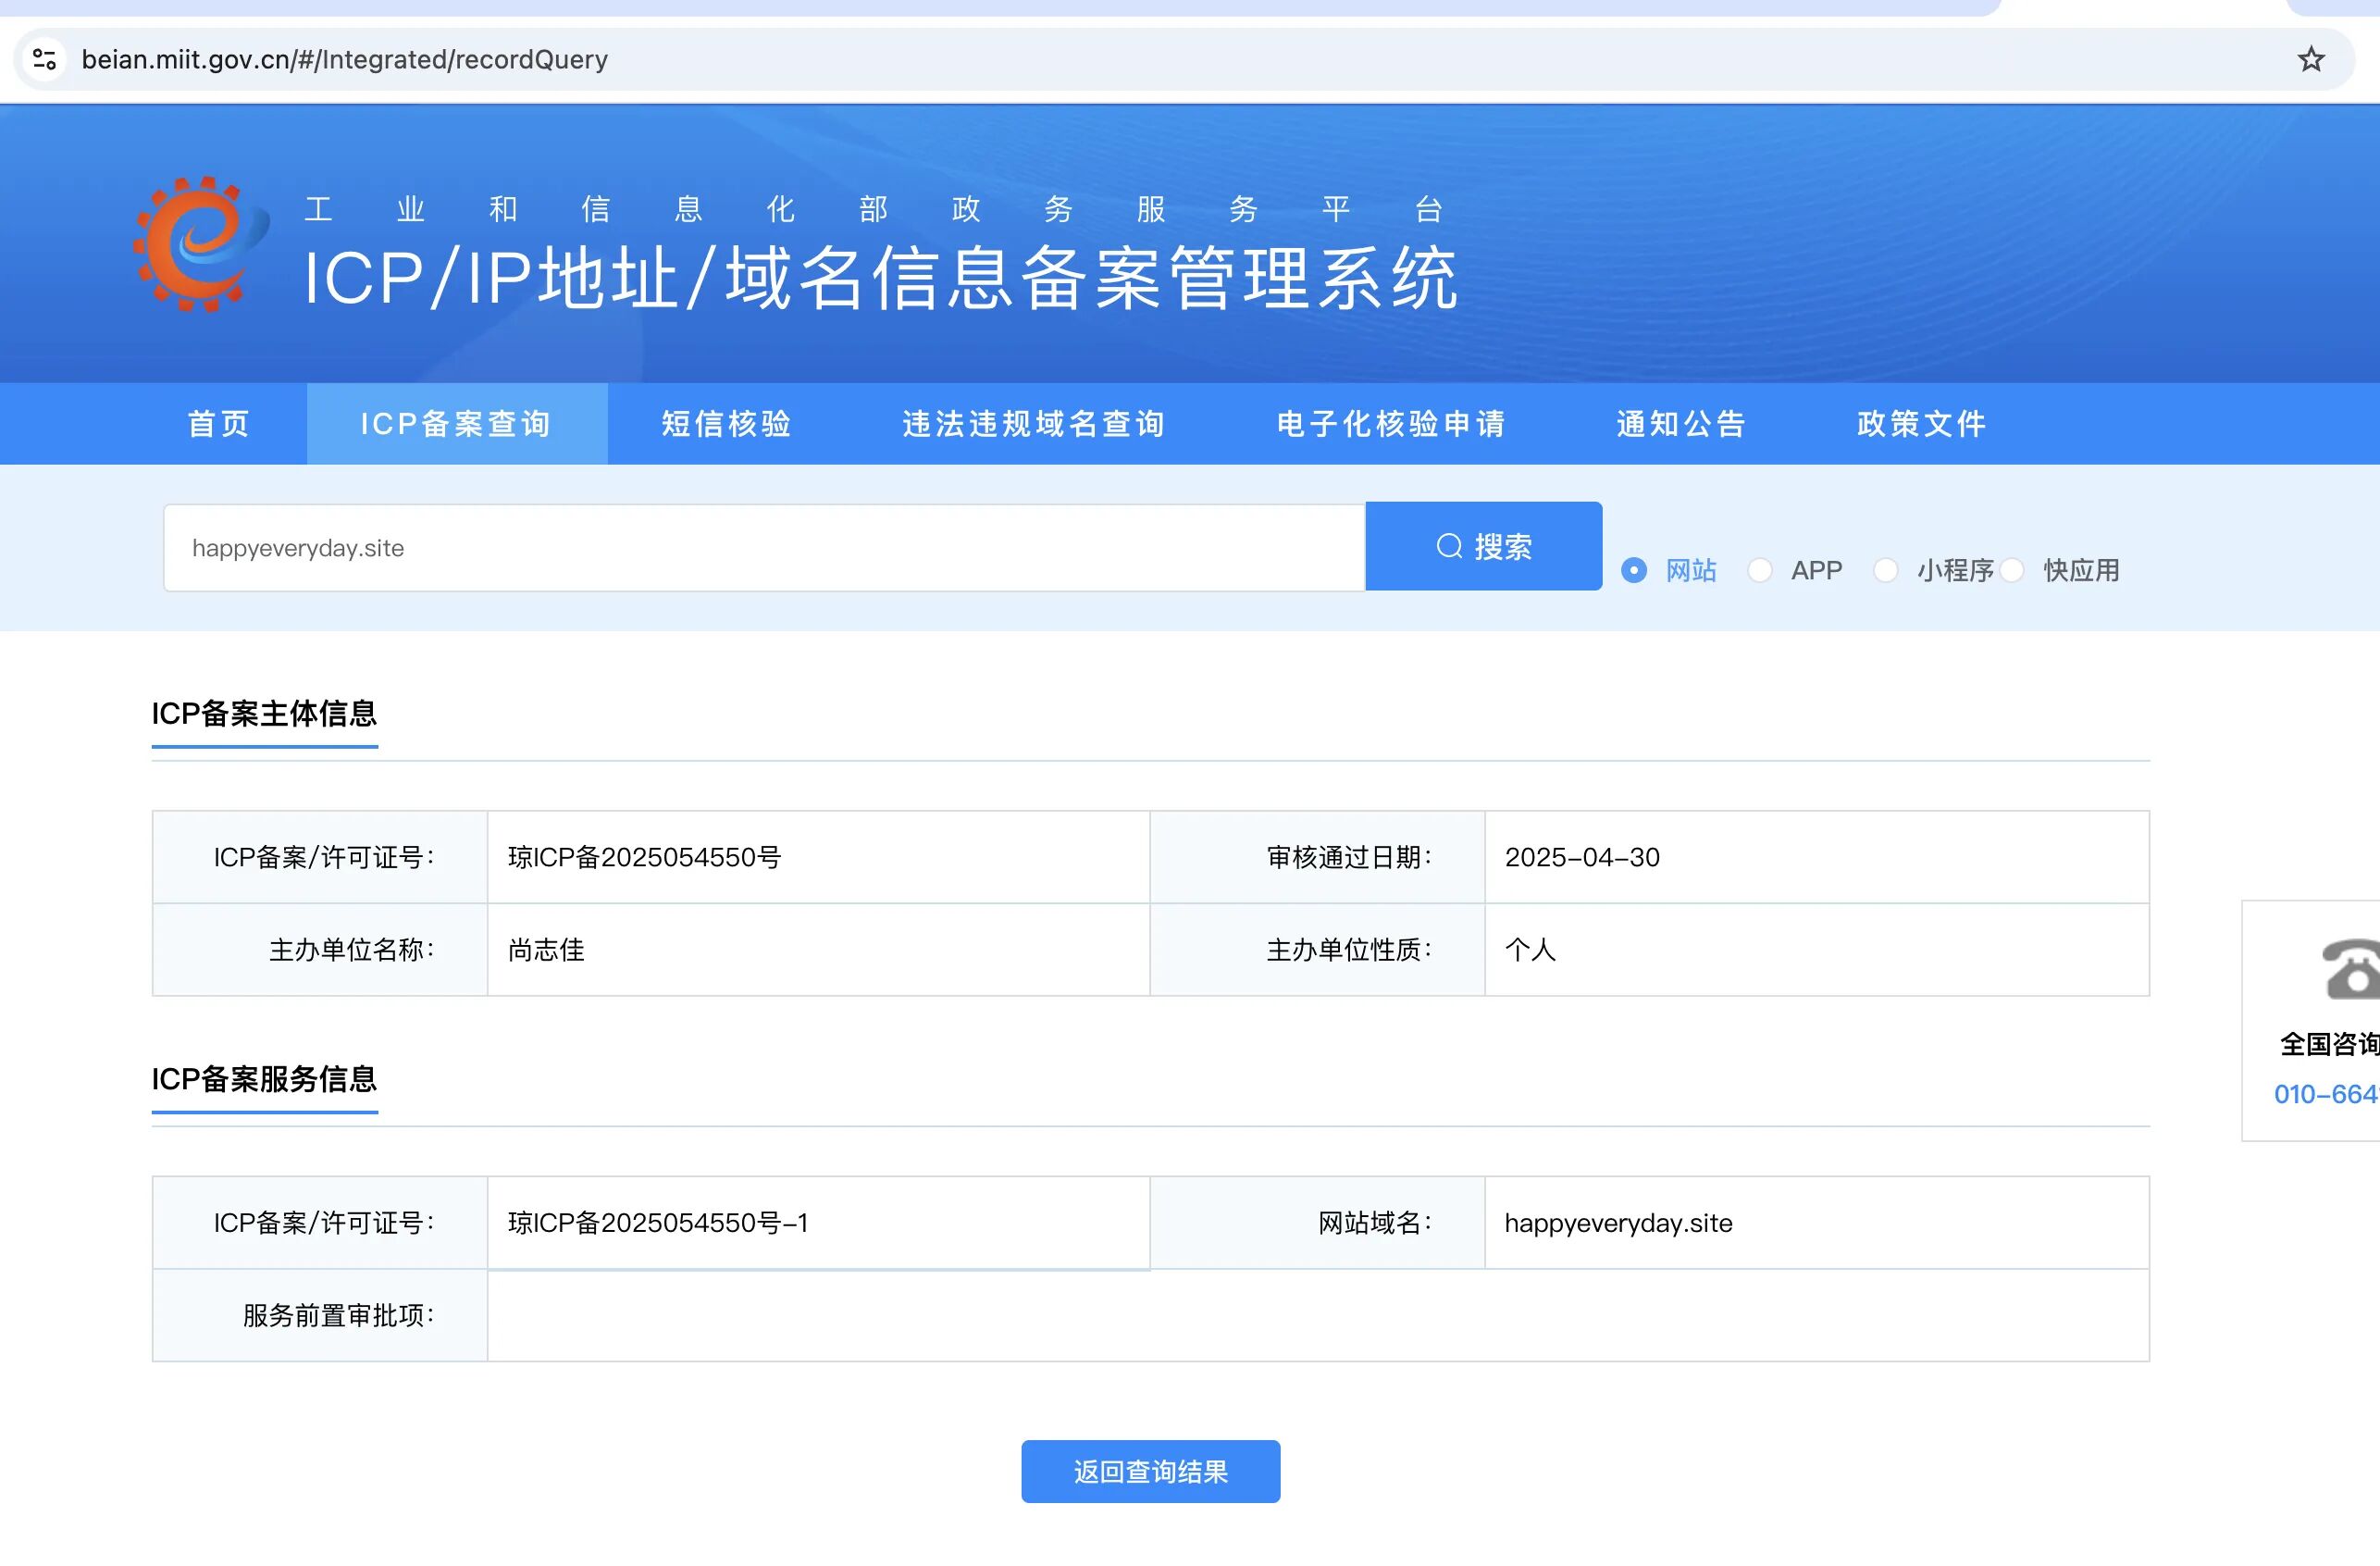Image resolution: width=2380 pixels, height=1566 pixels.
Task: Open 电子化核验申请 tab
Action: point(1391,424)
